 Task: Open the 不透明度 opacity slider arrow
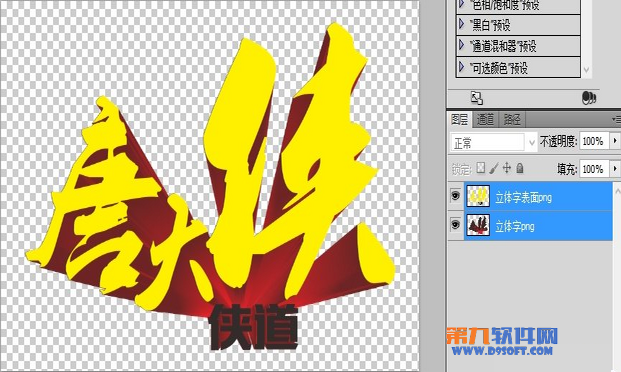(615, 141)
